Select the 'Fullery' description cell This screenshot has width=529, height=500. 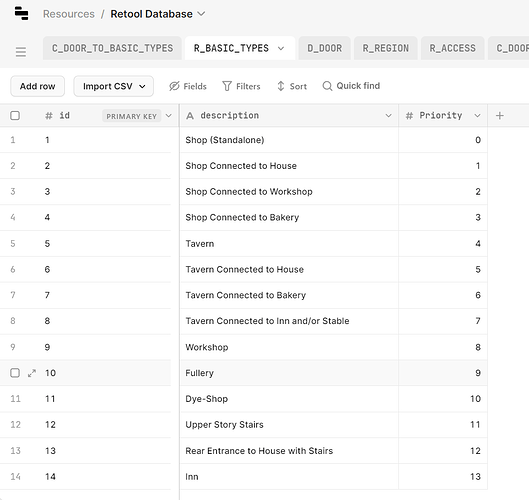click(x=289, y=373)
